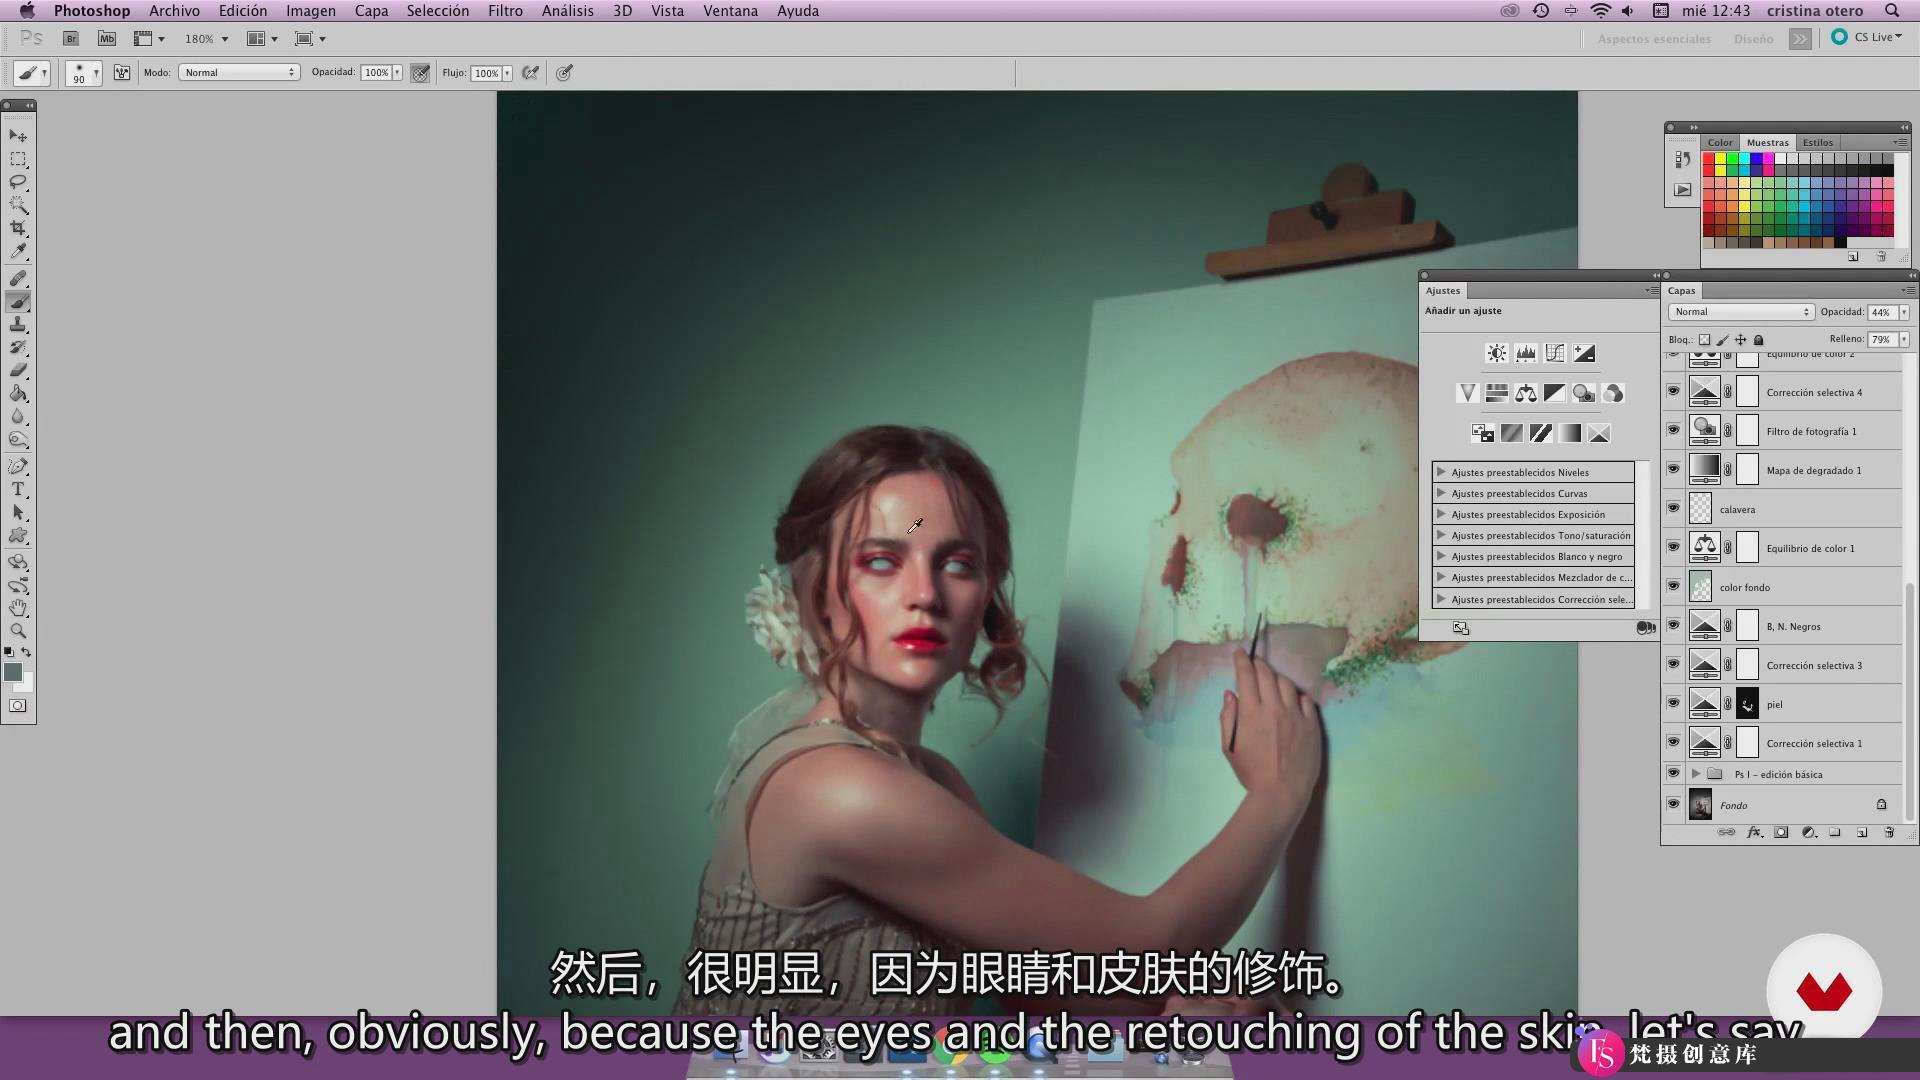The image size is (1920, 1080).
Task: Hide the color fondo layer
Action: tap(1673, 586)
